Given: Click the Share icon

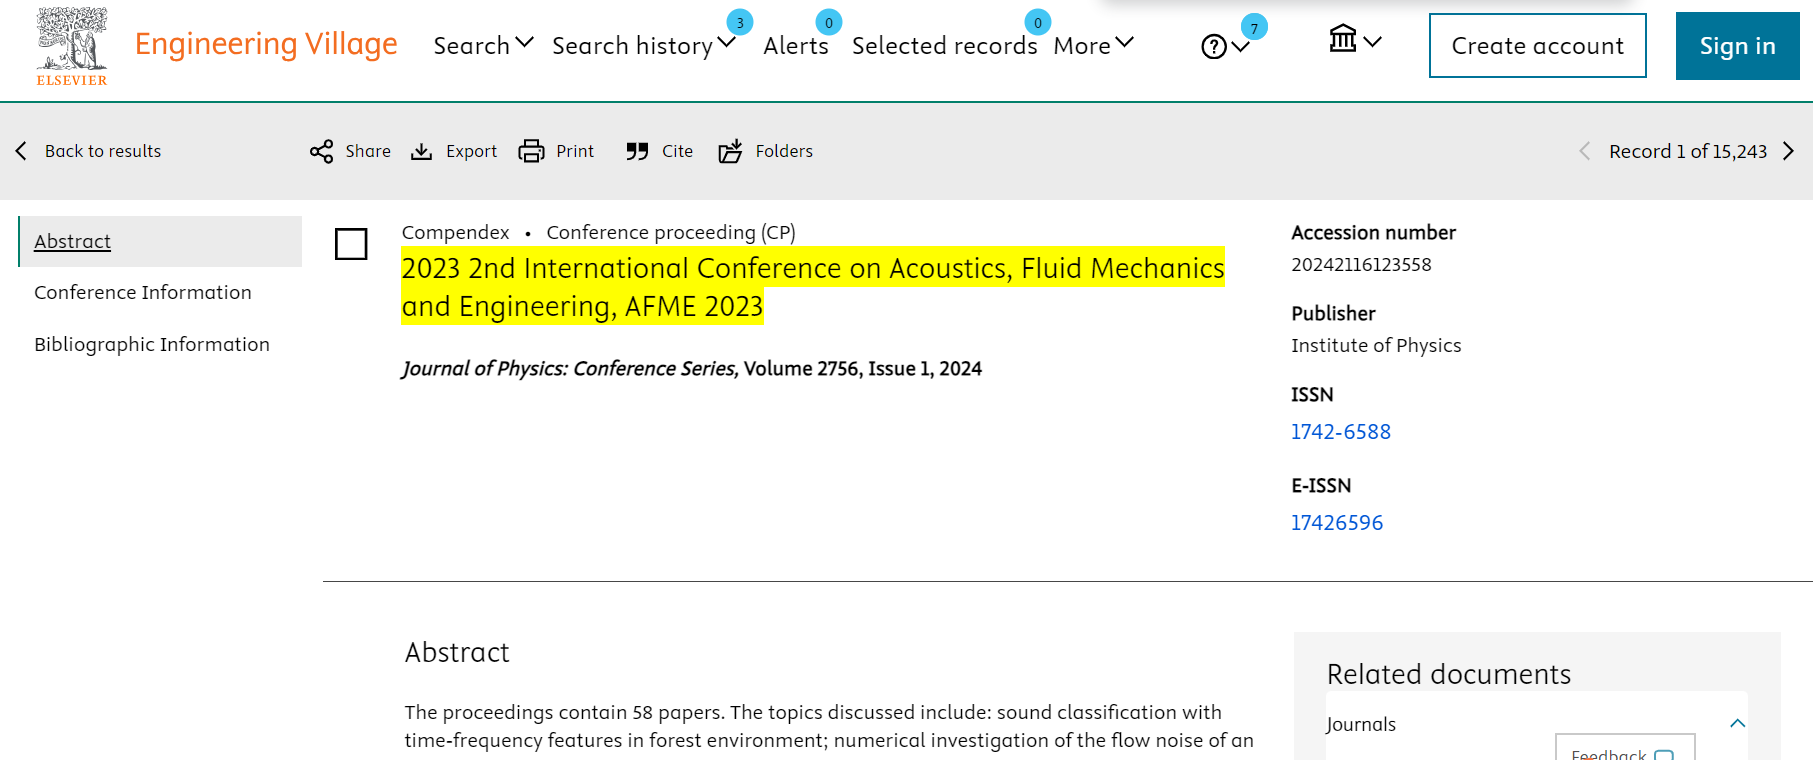Looking at the screenshot, I should click(x=321, y=151).
